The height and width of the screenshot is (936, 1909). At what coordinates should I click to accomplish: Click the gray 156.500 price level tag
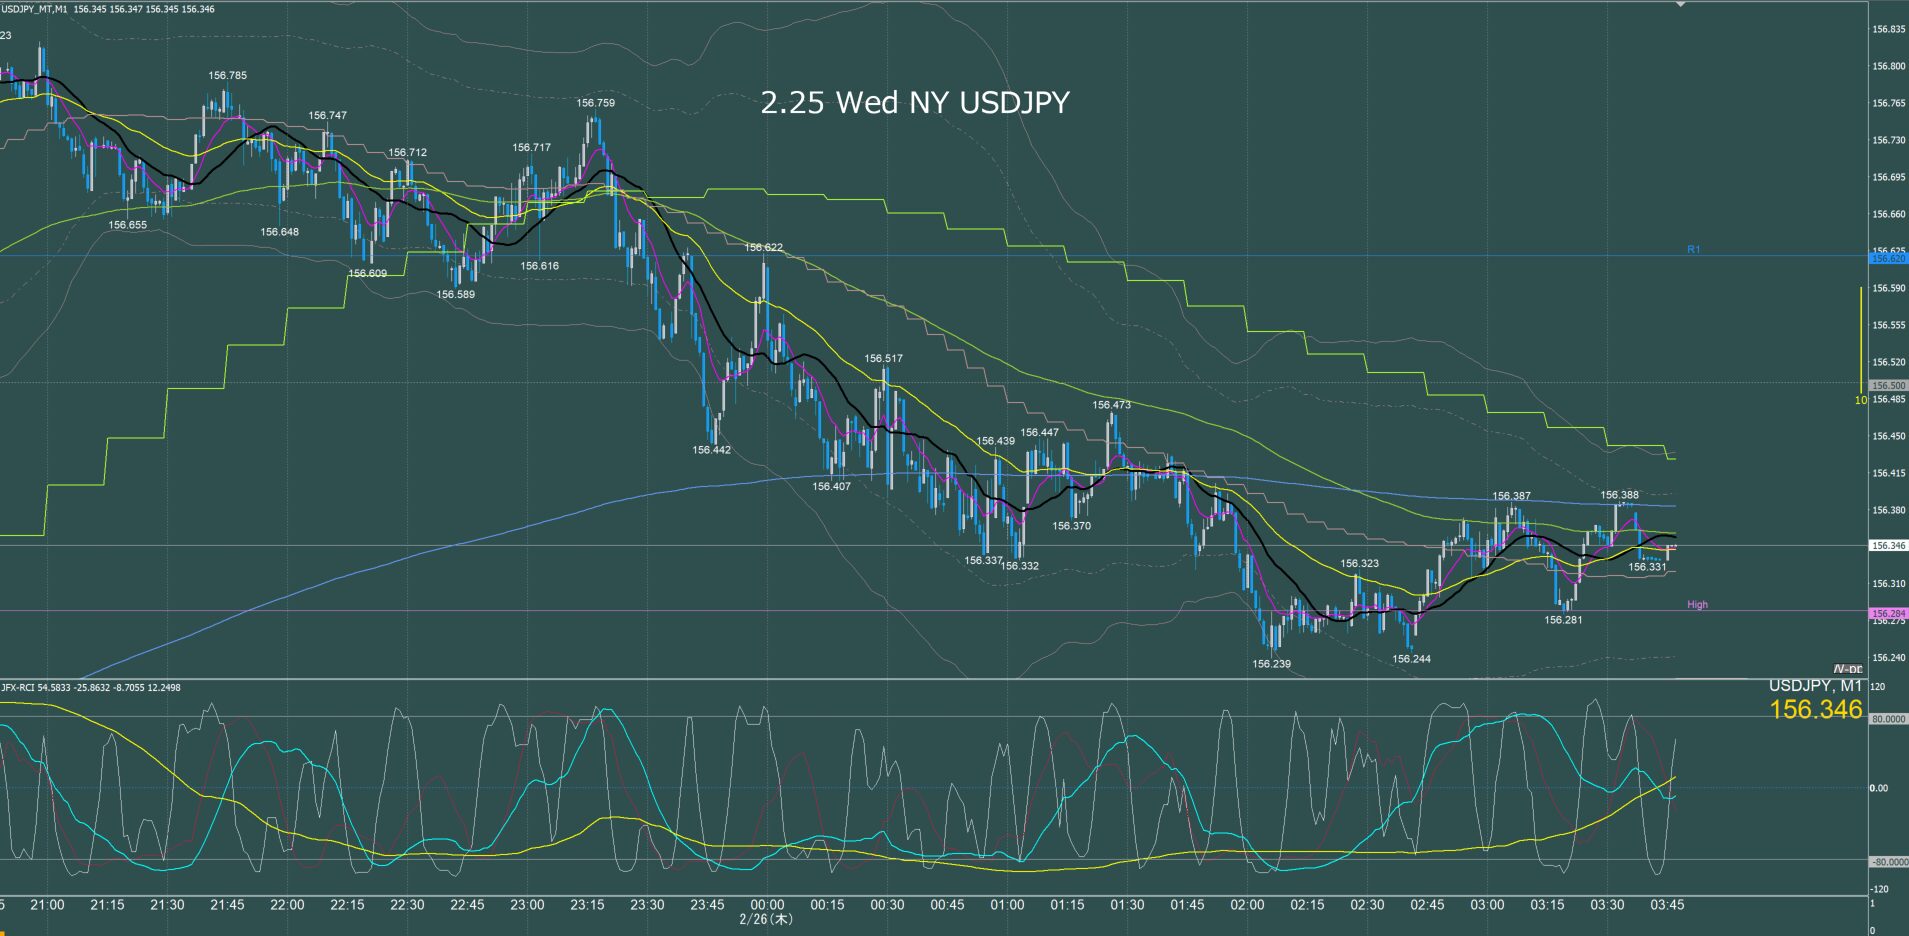coord(1887,385)
